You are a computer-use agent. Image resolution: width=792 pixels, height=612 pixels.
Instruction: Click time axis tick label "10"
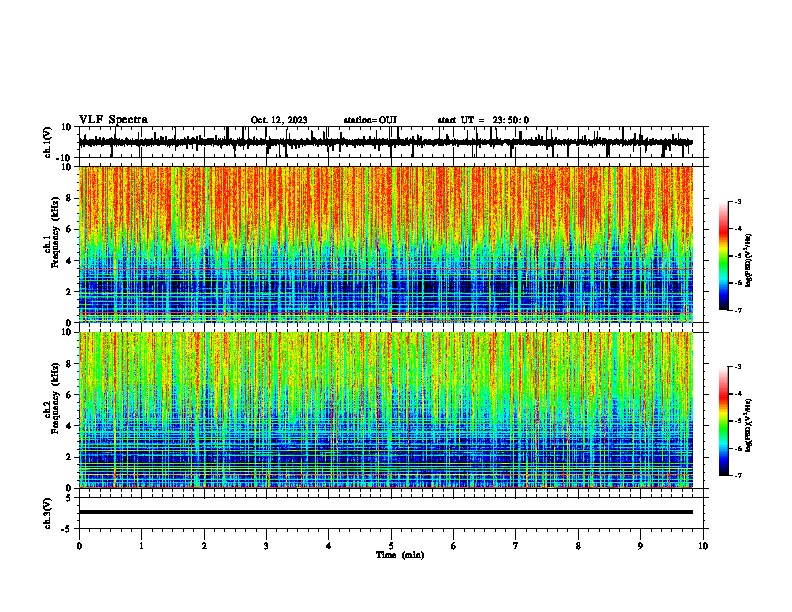pos(703,546)
